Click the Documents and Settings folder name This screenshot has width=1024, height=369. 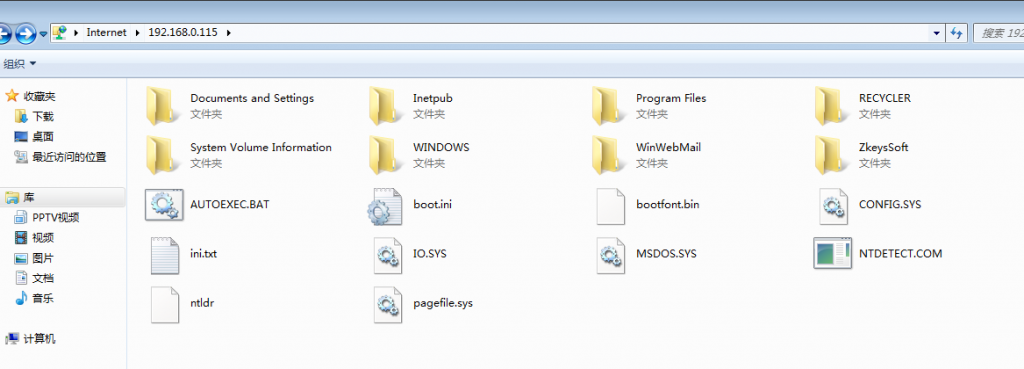252,98
